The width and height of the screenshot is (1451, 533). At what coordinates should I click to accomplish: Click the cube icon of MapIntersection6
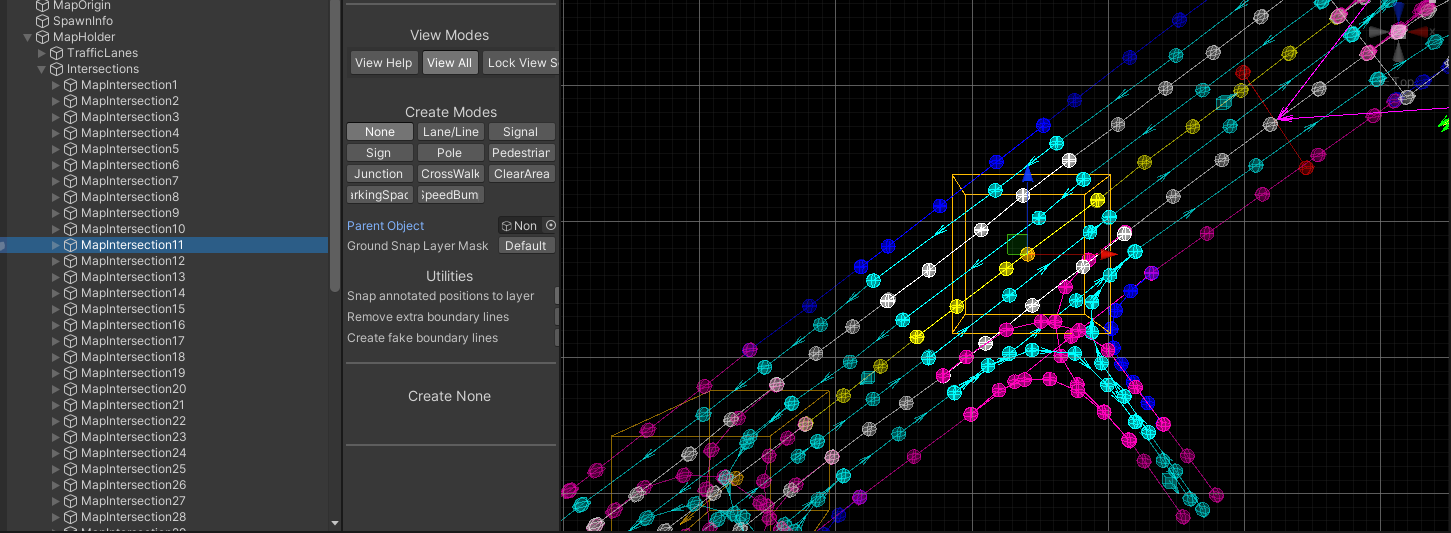click(x=71, y=165)
